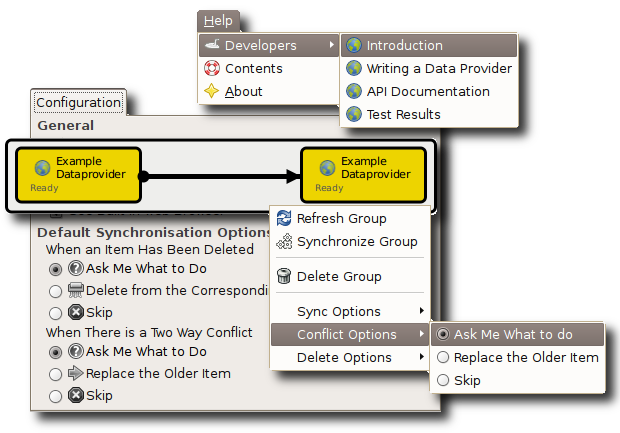The image size is (620, 433).
Task: Click question icon under Item Has Been Deleted
Action: point(76,268)
